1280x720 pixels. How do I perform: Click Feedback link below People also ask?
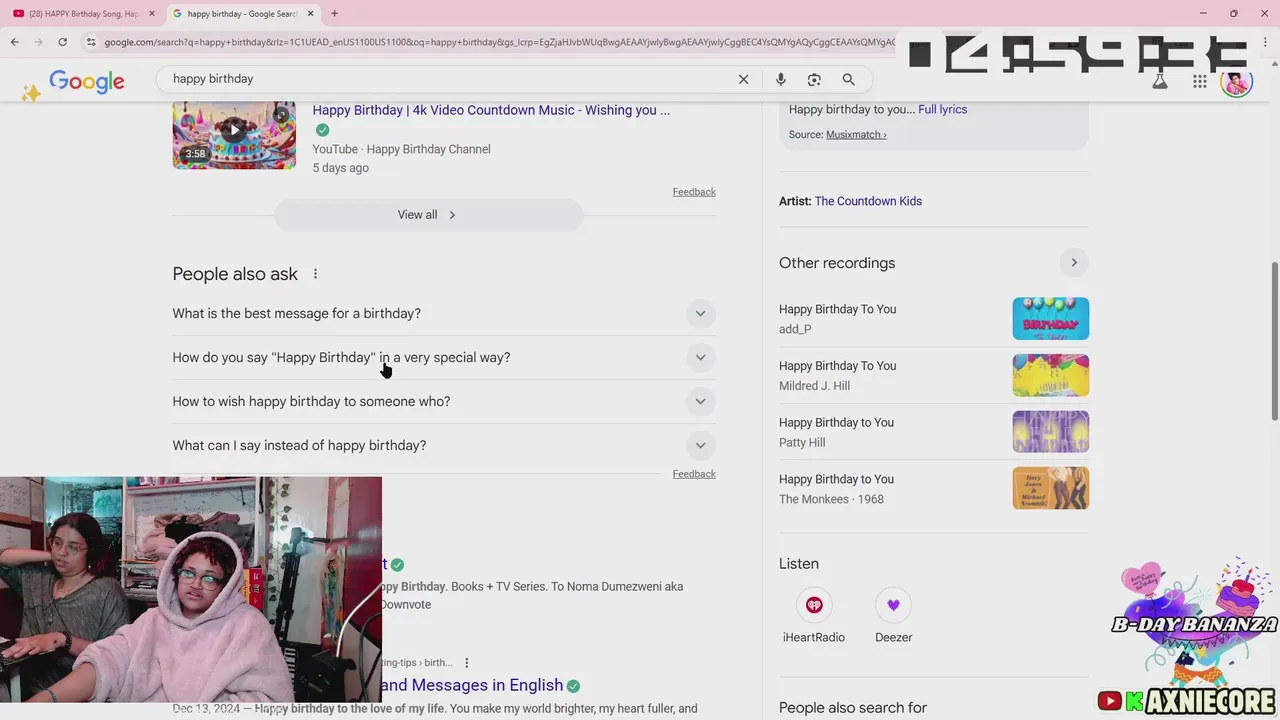694,474
